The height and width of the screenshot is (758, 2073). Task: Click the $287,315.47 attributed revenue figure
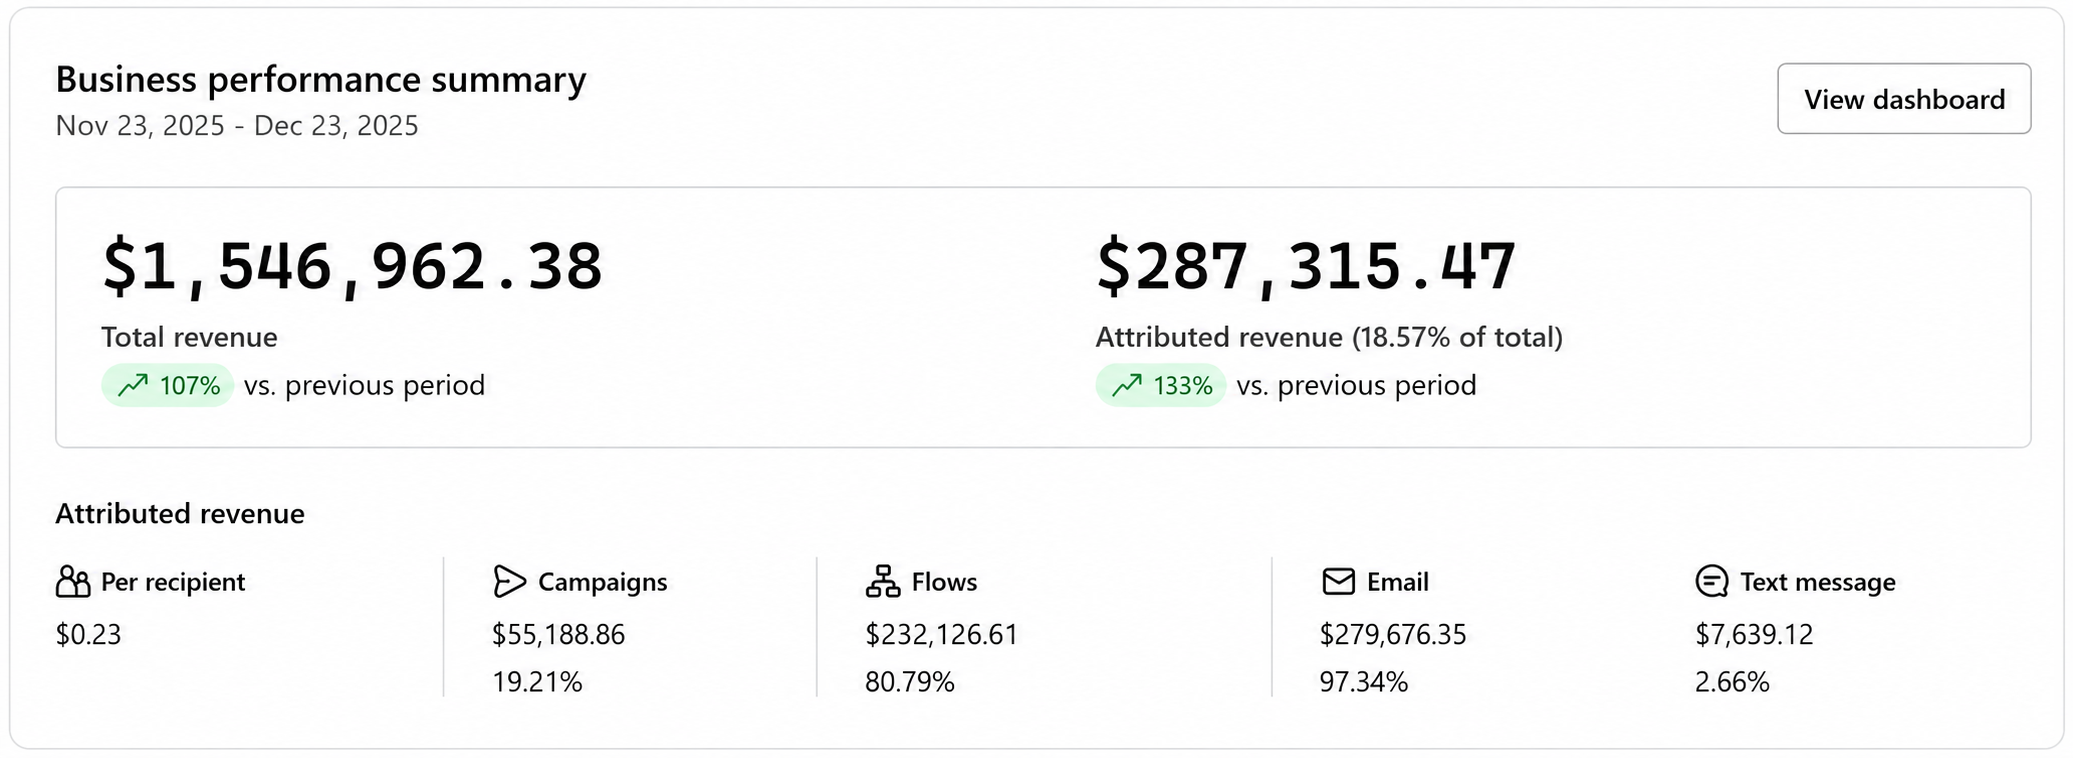(1306, 267)
